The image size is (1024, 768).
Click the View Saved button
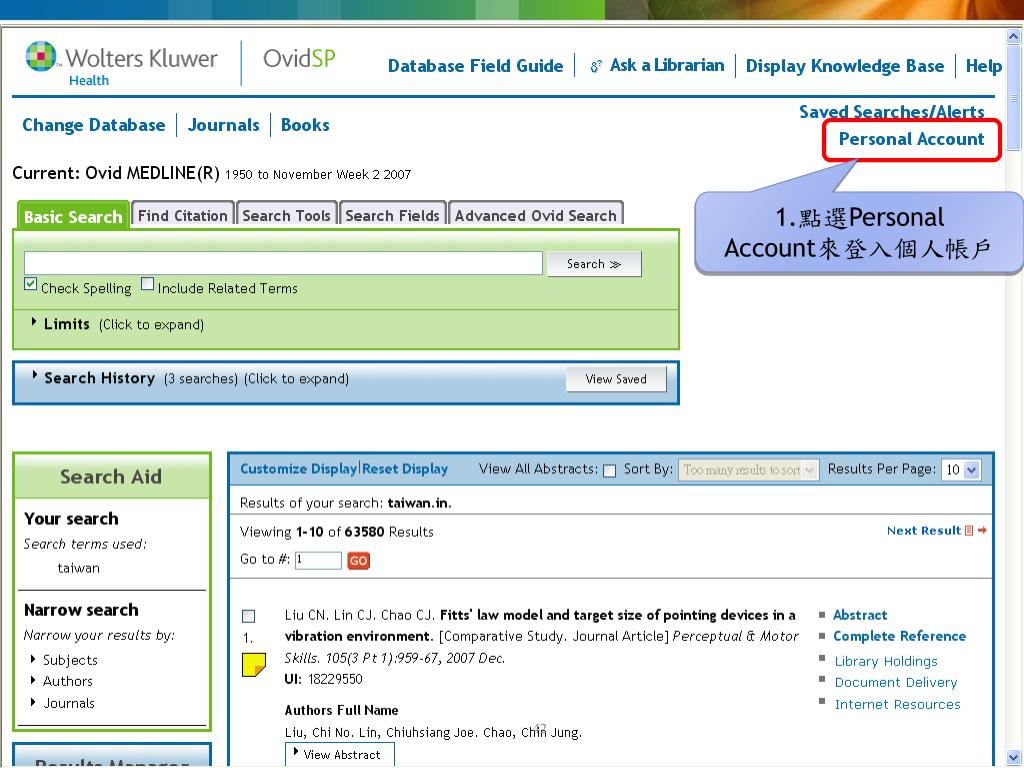click(616, 379)
